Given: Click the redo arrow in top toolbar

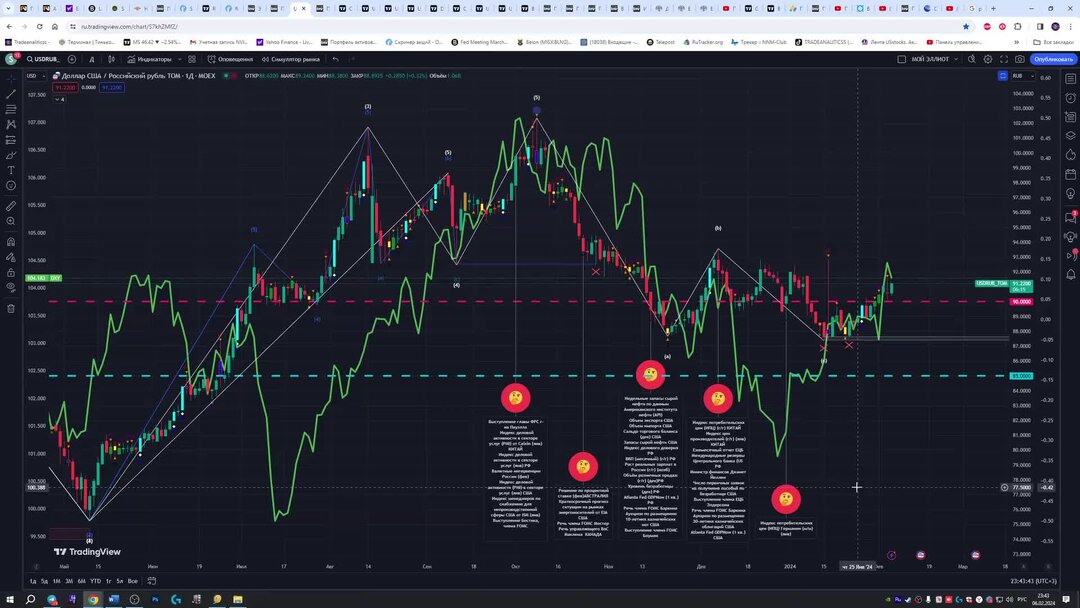Looking at the screenshot, I should [351, 59].
